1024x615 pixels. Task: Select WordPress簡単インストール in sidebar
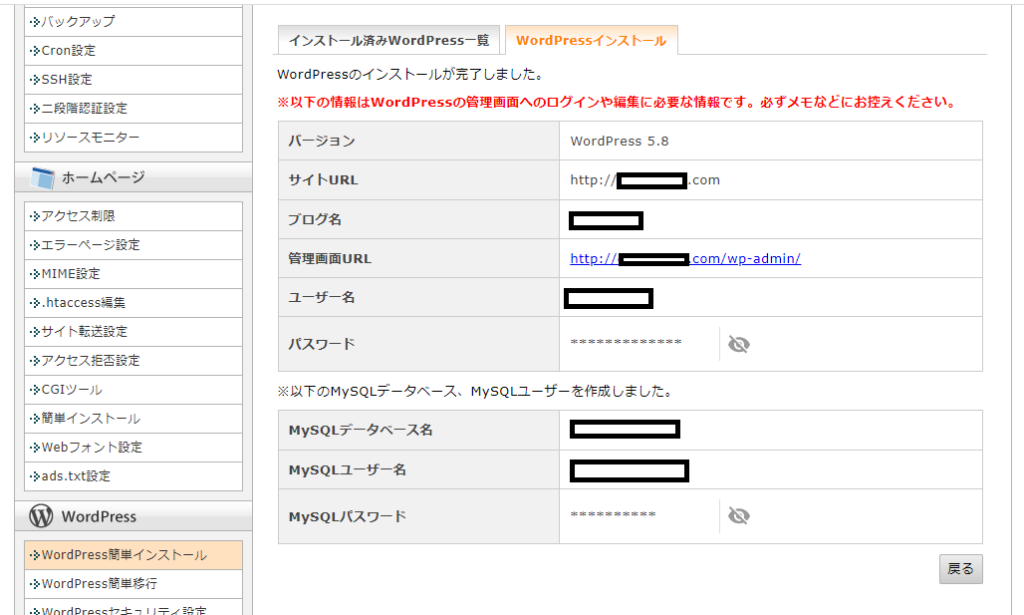pos(133,555)
